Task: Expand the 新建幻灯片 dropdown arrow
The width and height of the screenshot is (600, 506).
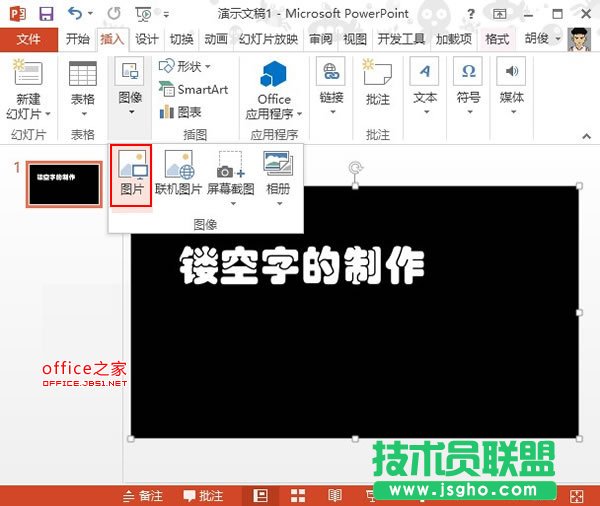Action: coord(48,114)
